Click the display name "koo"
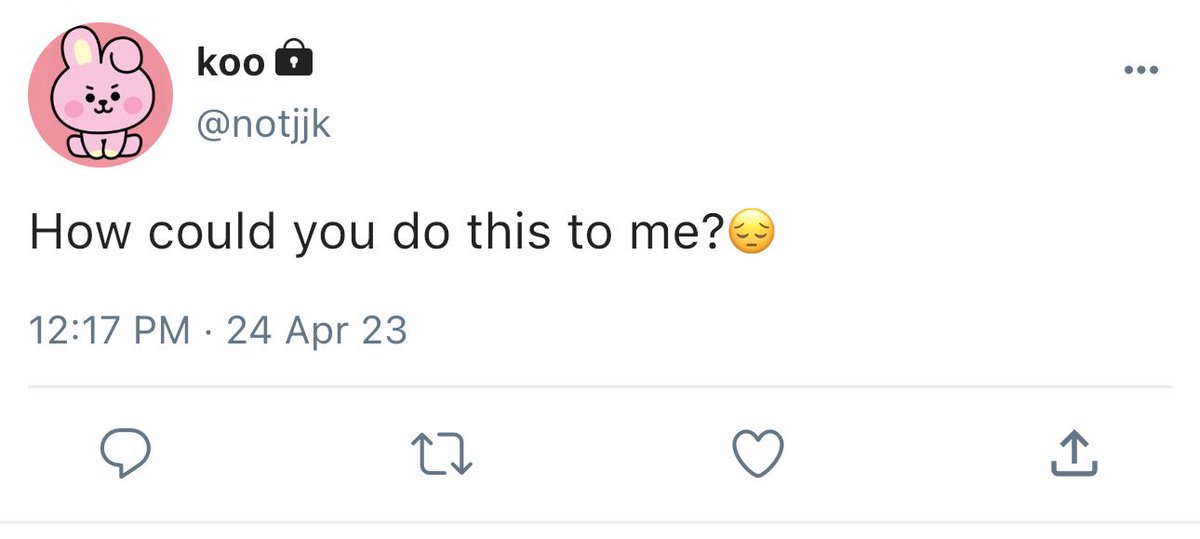The image size is (1200, 539). (x=230, y=63)
